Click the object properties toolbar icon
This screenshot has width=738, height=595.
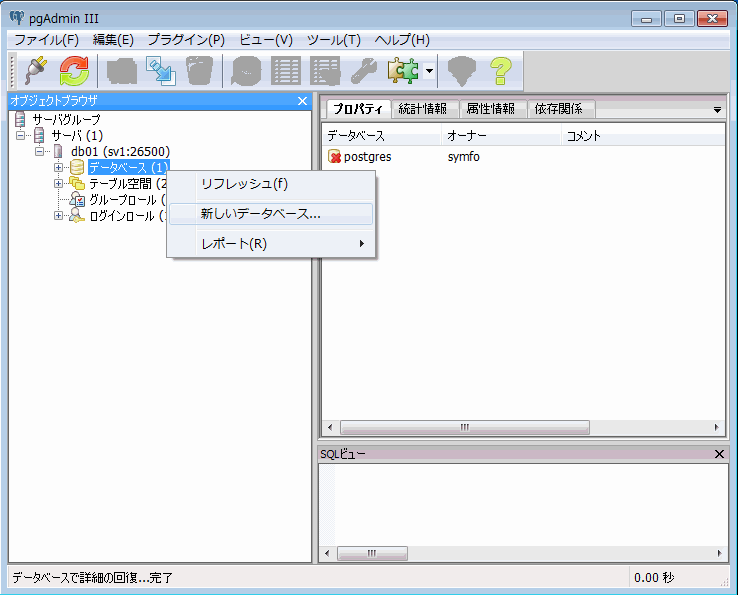[122, 71]
